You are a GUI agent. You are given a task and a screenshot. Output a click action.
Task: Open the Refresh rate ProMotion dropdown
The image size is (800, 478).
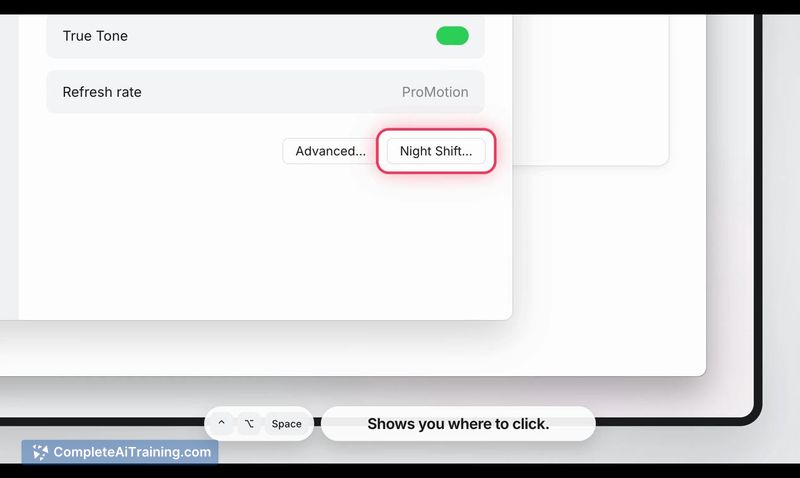click(435, 92)
